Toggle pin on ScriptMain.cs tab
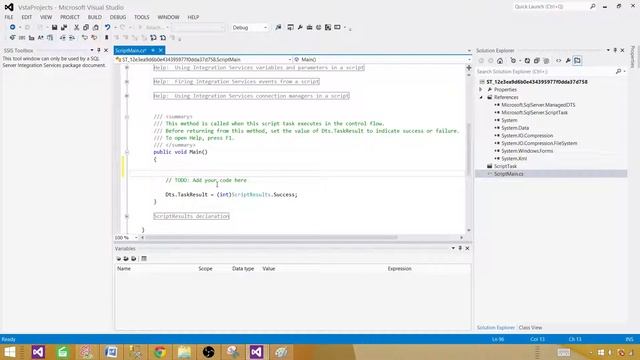The height and width of the screenshot is (360, 640). pyautogui.click(x=153, y=50)
